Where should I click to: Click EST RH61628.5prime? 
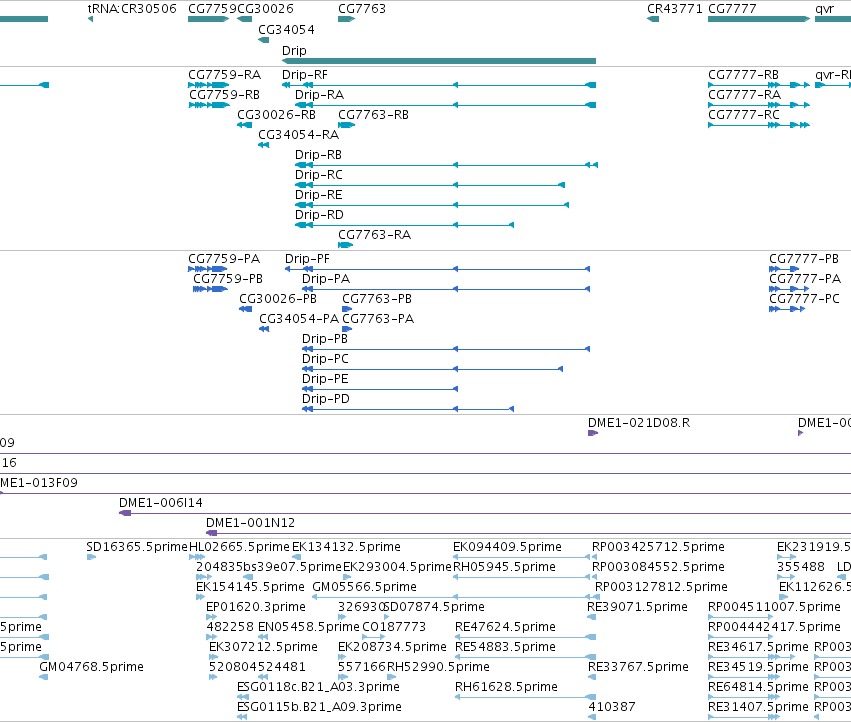point(506,687)
